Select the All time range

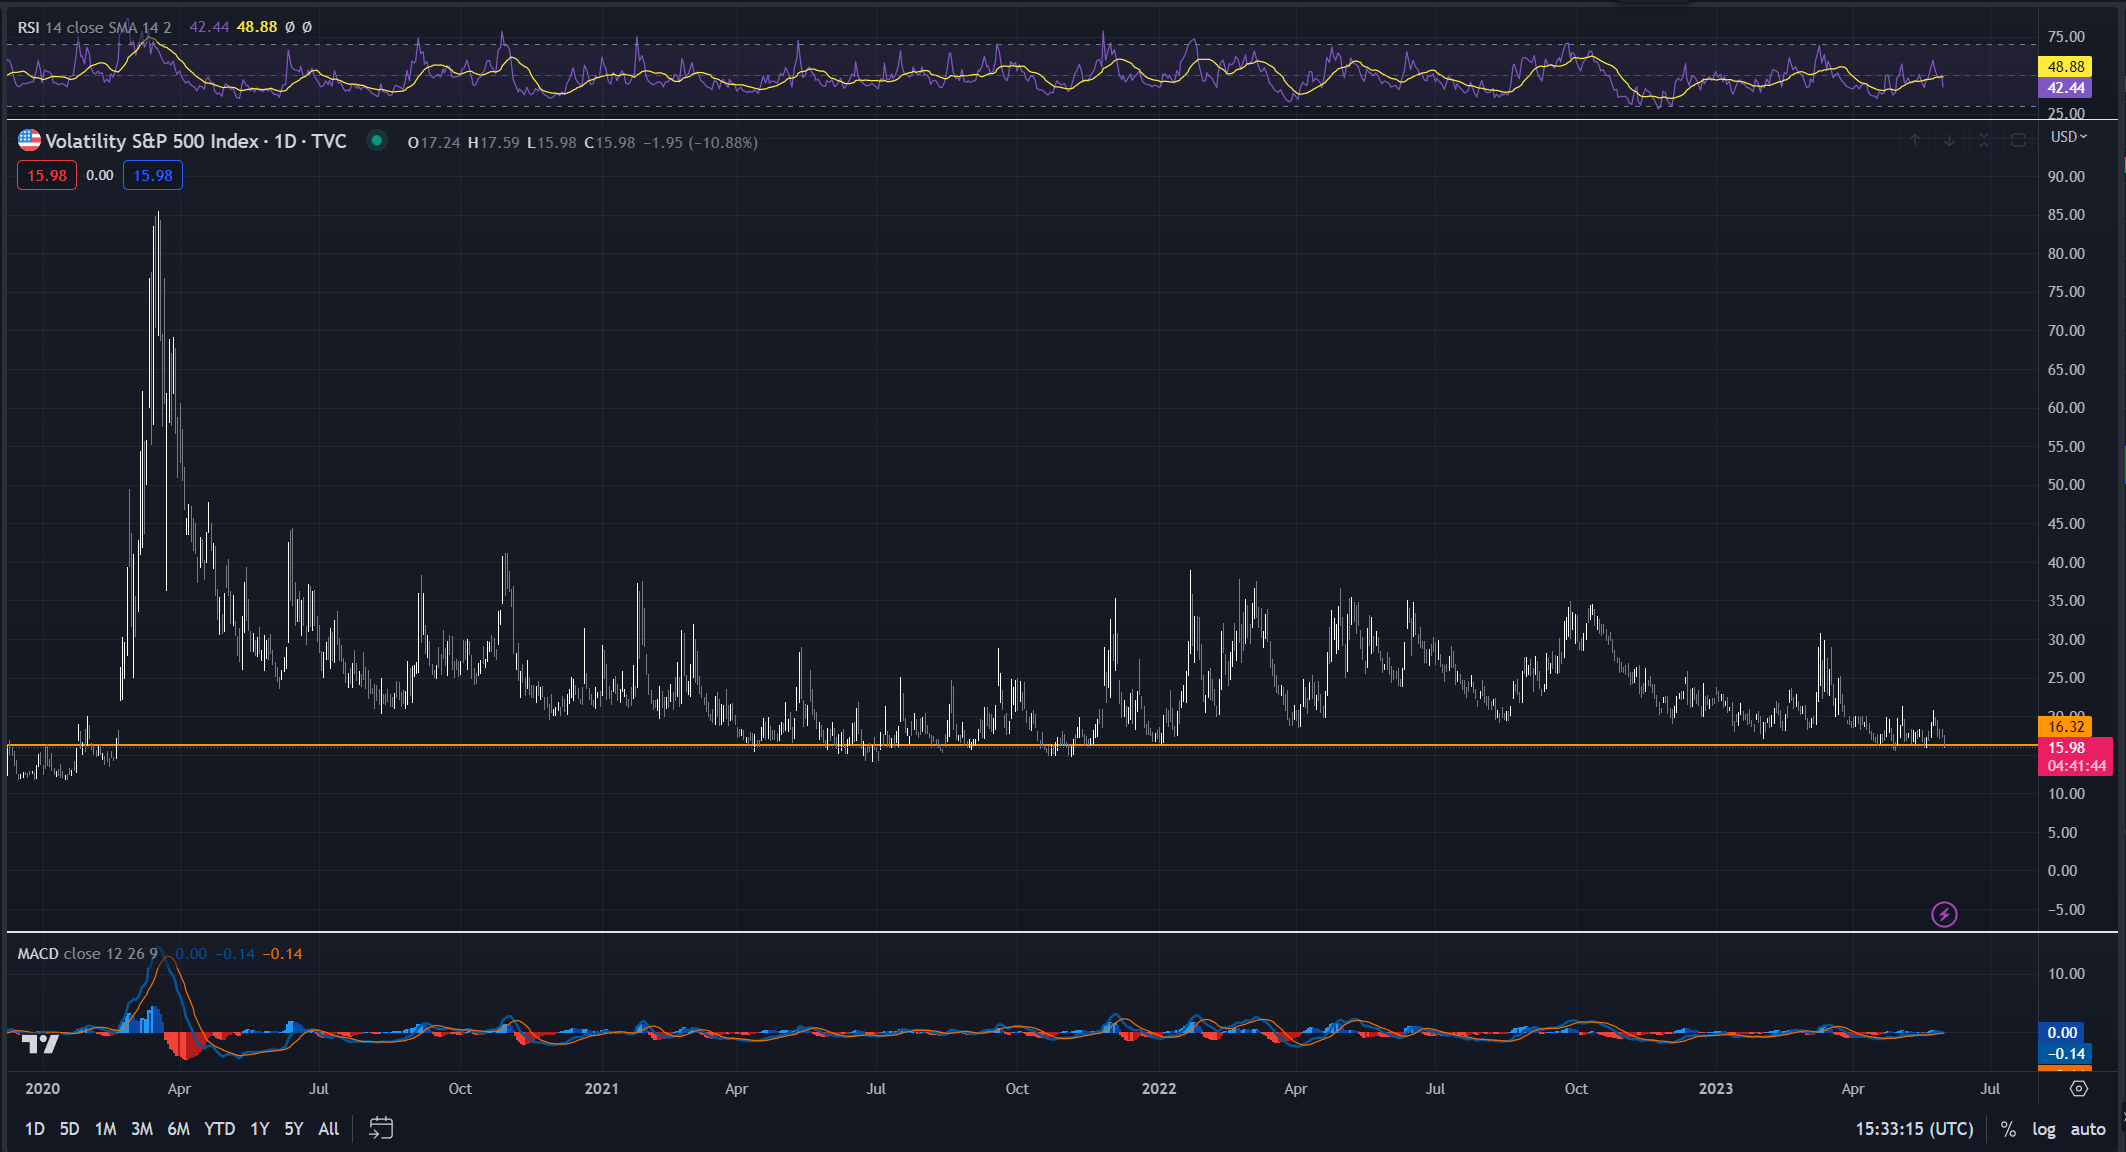tap(329, 1129)
